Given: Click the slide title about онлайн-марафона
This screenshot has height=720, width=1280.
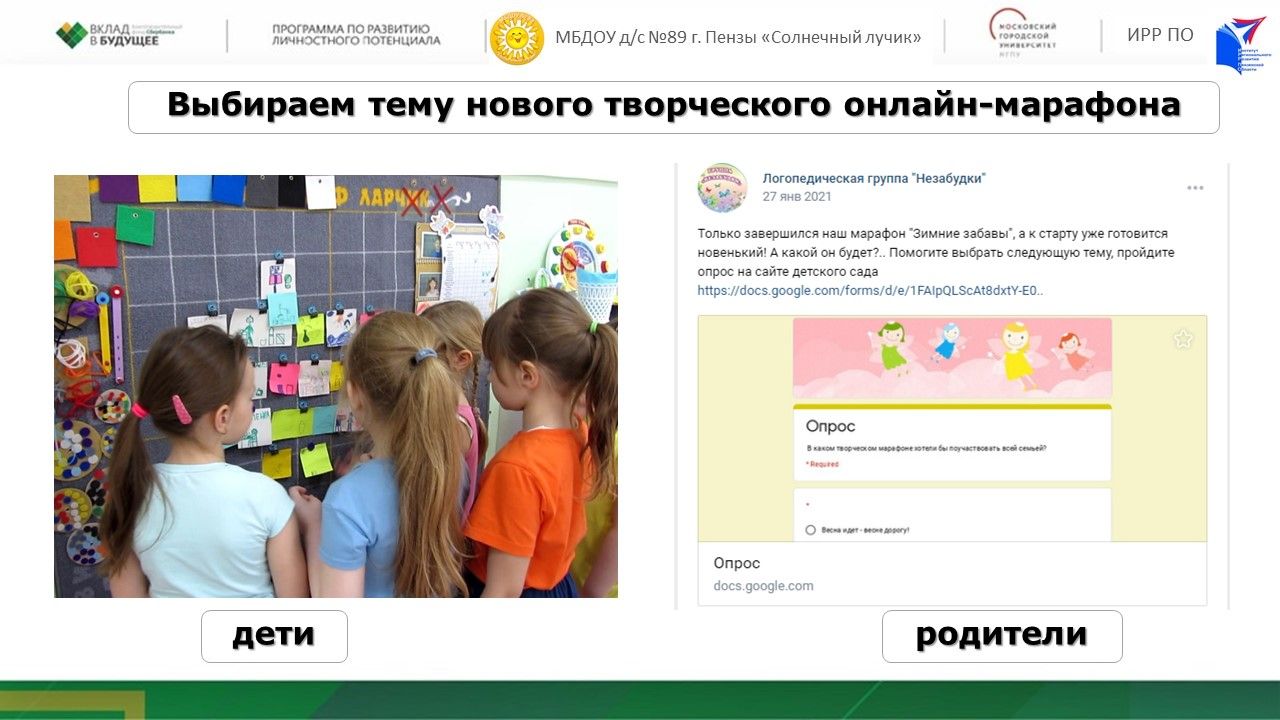Looking at the screenshot, I should [673, 106].
